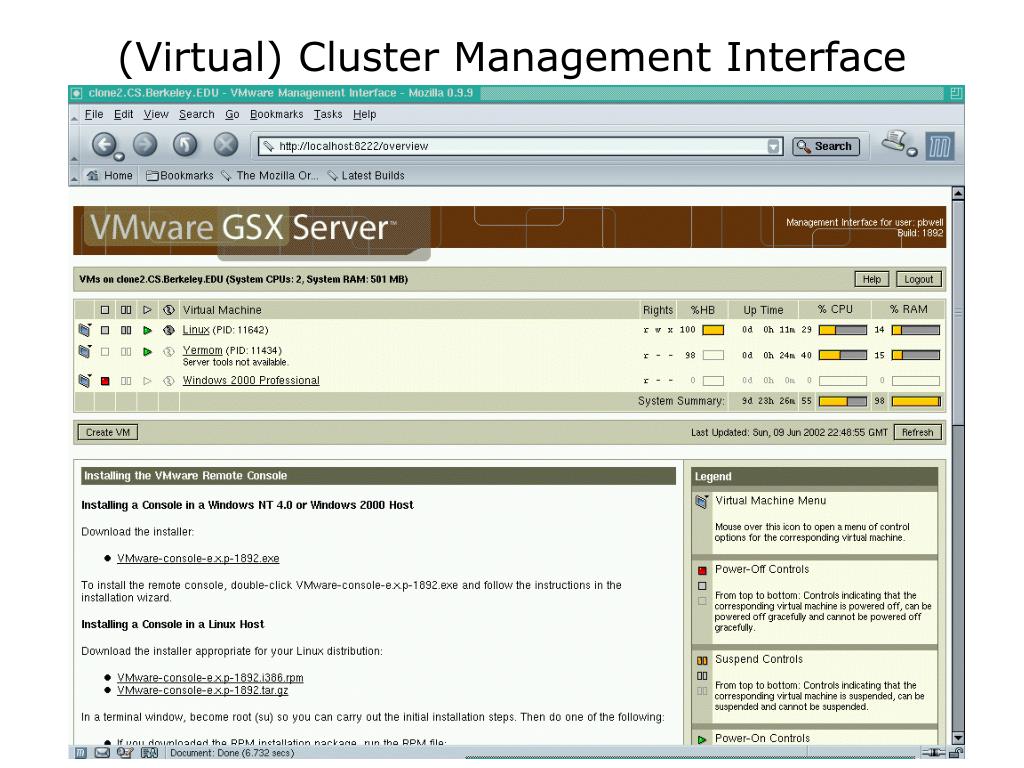Open the Latest Builds bookmark
The width and height of the screenshot is (1024, 768).
[x=366, y=176]
